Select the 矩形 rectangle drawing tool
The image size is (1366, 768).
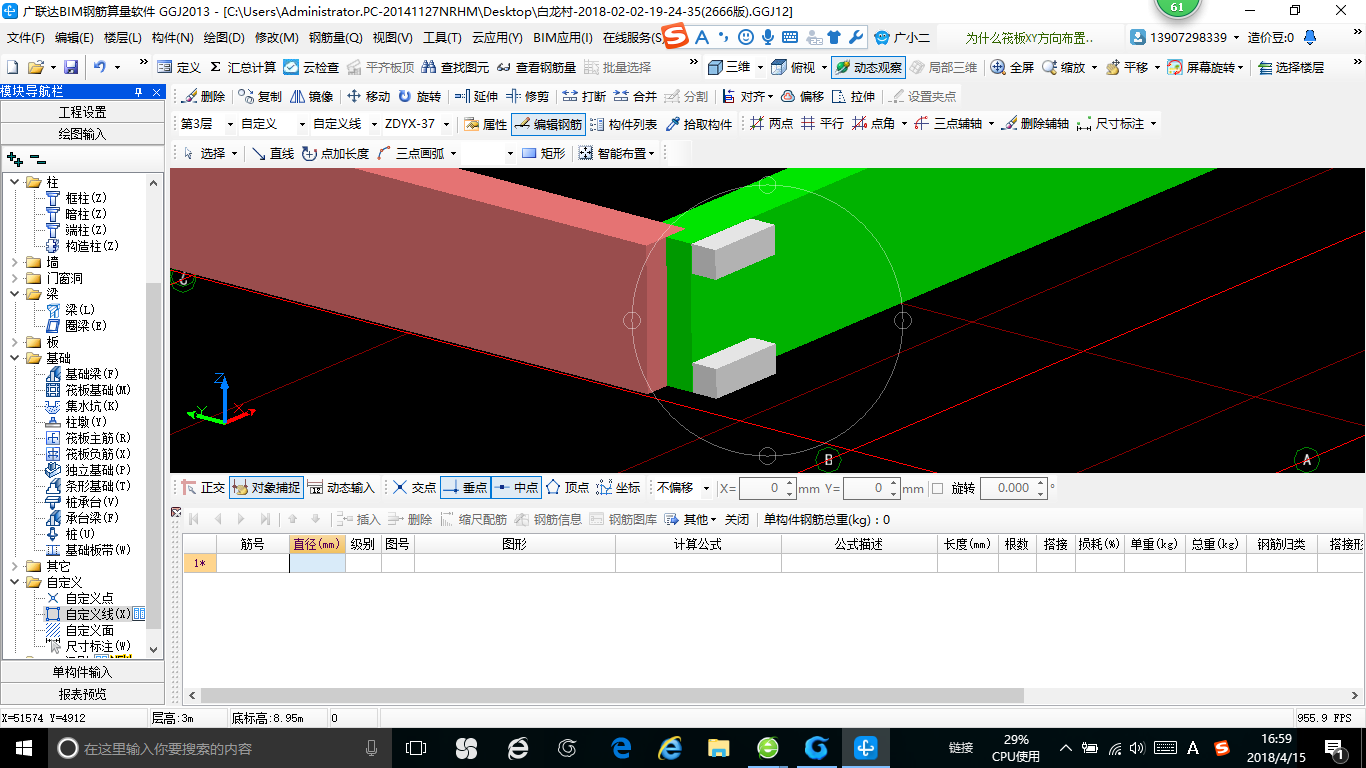coord(543,153)
